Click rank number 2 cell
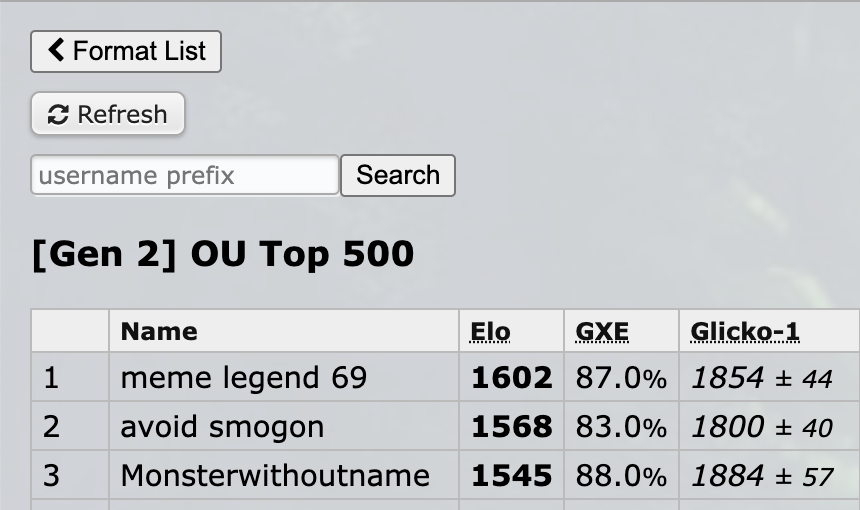Image resolution: width=860 pixels, height=510 pixels. click(52, 427)
